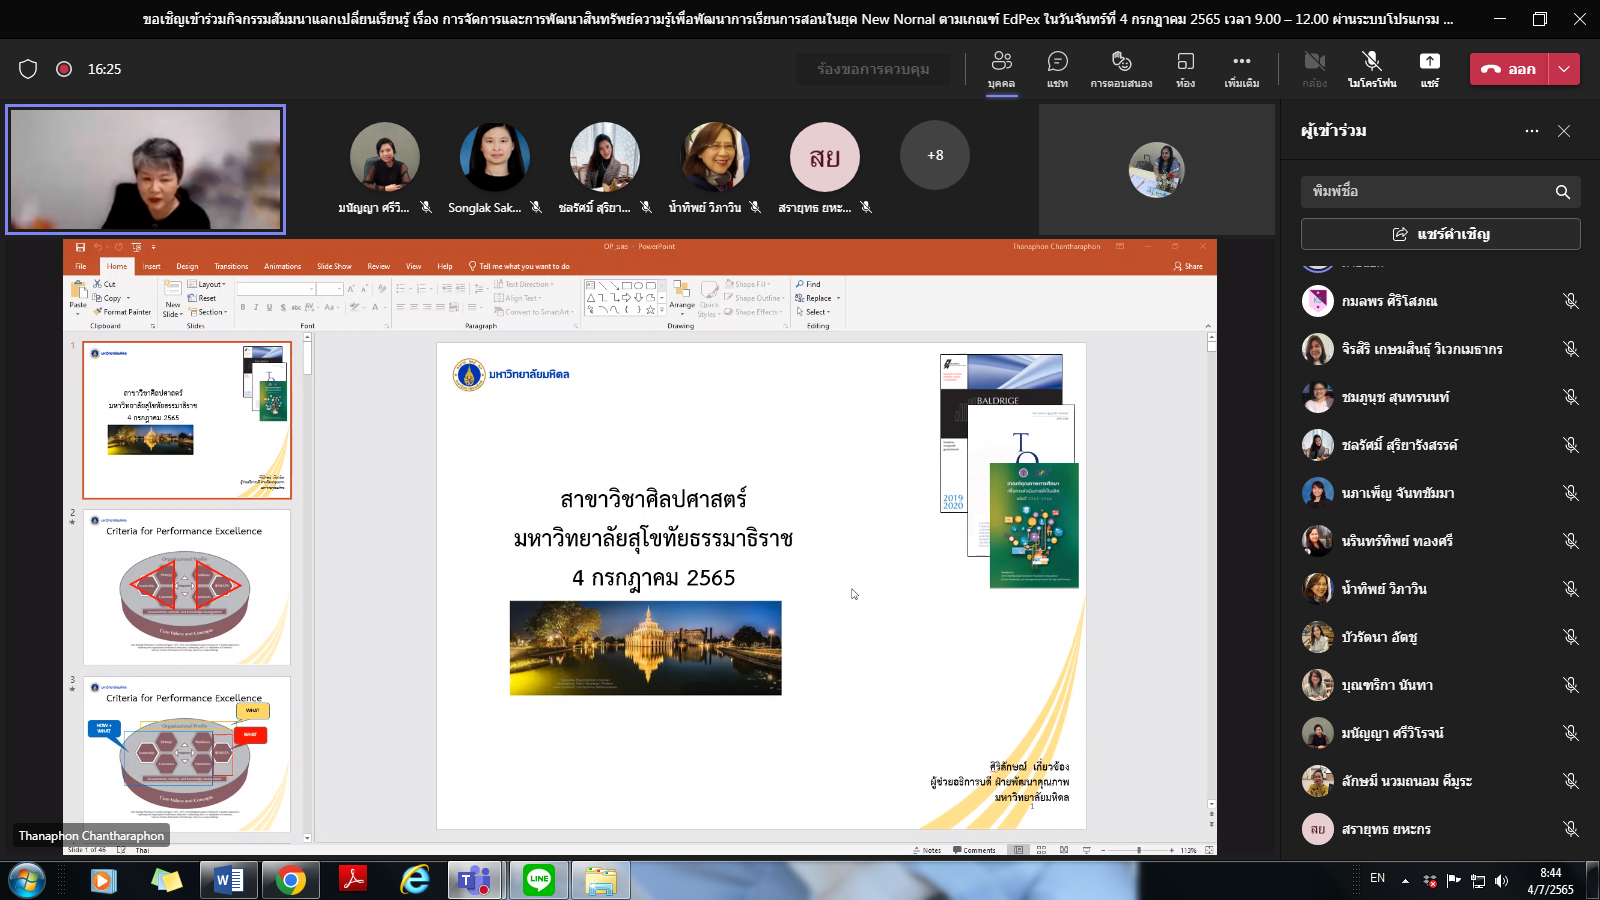Image resolution: width=1600 pixels, height=900 pixels.
Task: Open the PowerPoint File tab
Action: tap(81, 266)
